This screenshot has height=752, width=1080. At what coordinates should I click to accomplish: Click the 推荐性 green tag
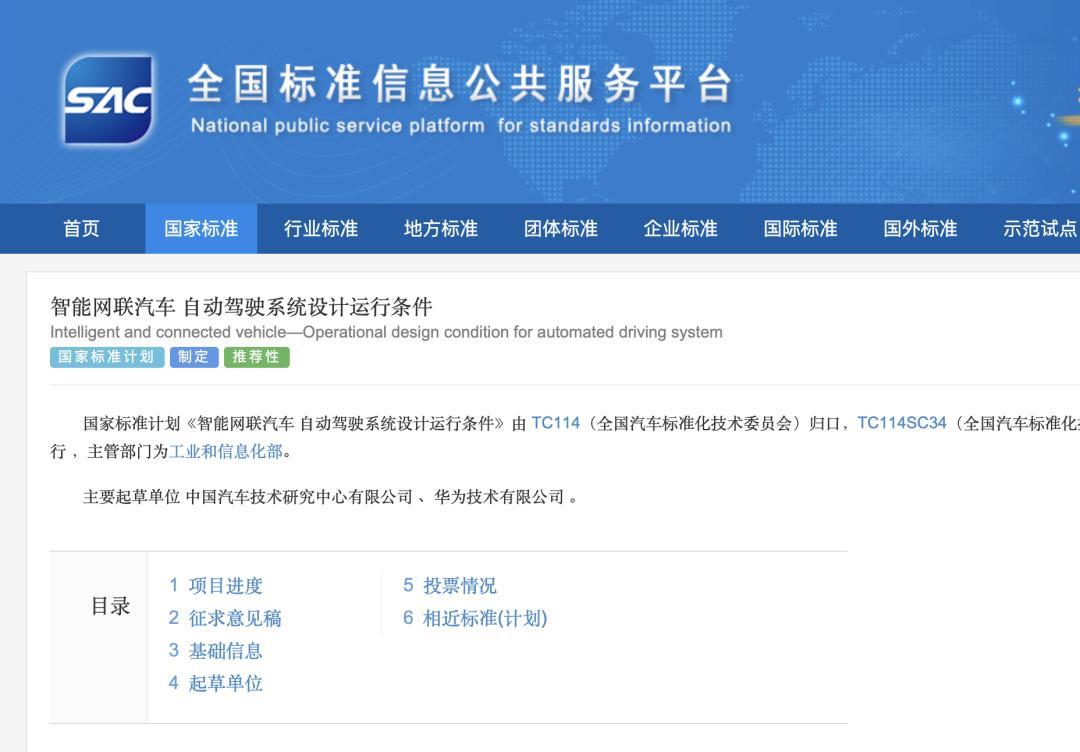click(257, 357)
